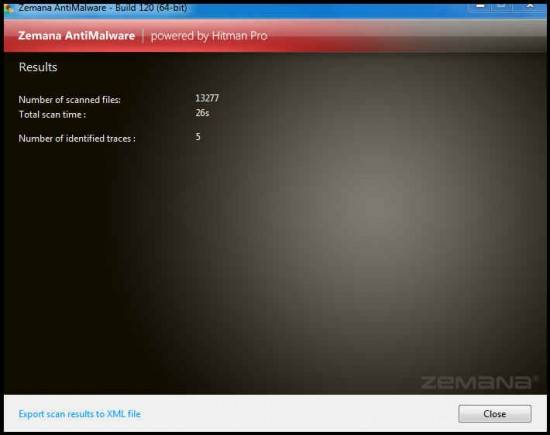Click the Results heading
Image resolution: width=550 pixels, height=435 pixels.
tap(38, 67)
